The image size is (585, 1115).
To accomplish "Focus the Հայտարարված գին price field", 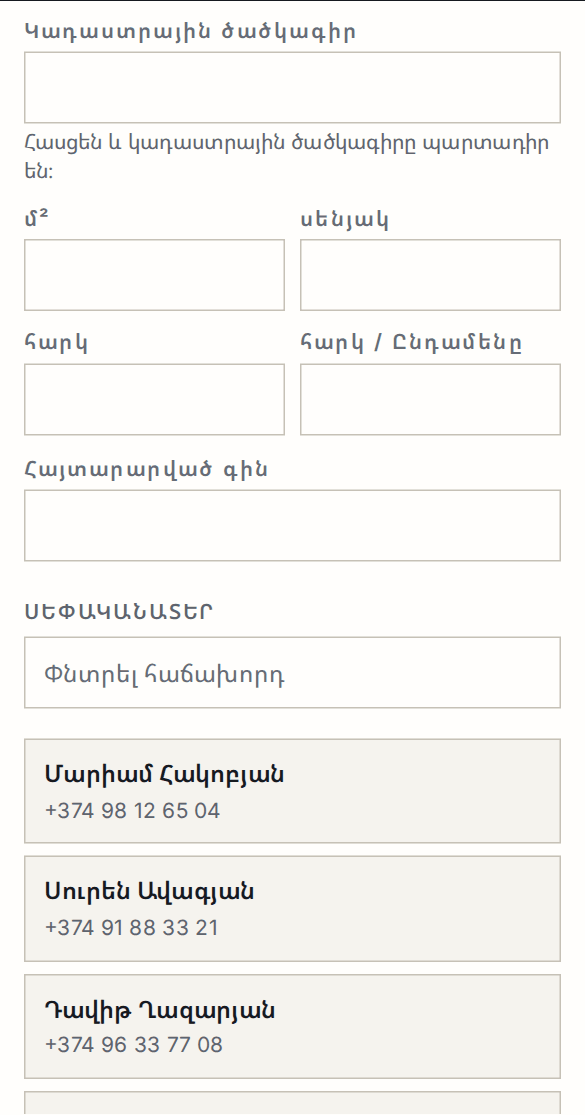I will pyautogui.click(x=292, y=525).
